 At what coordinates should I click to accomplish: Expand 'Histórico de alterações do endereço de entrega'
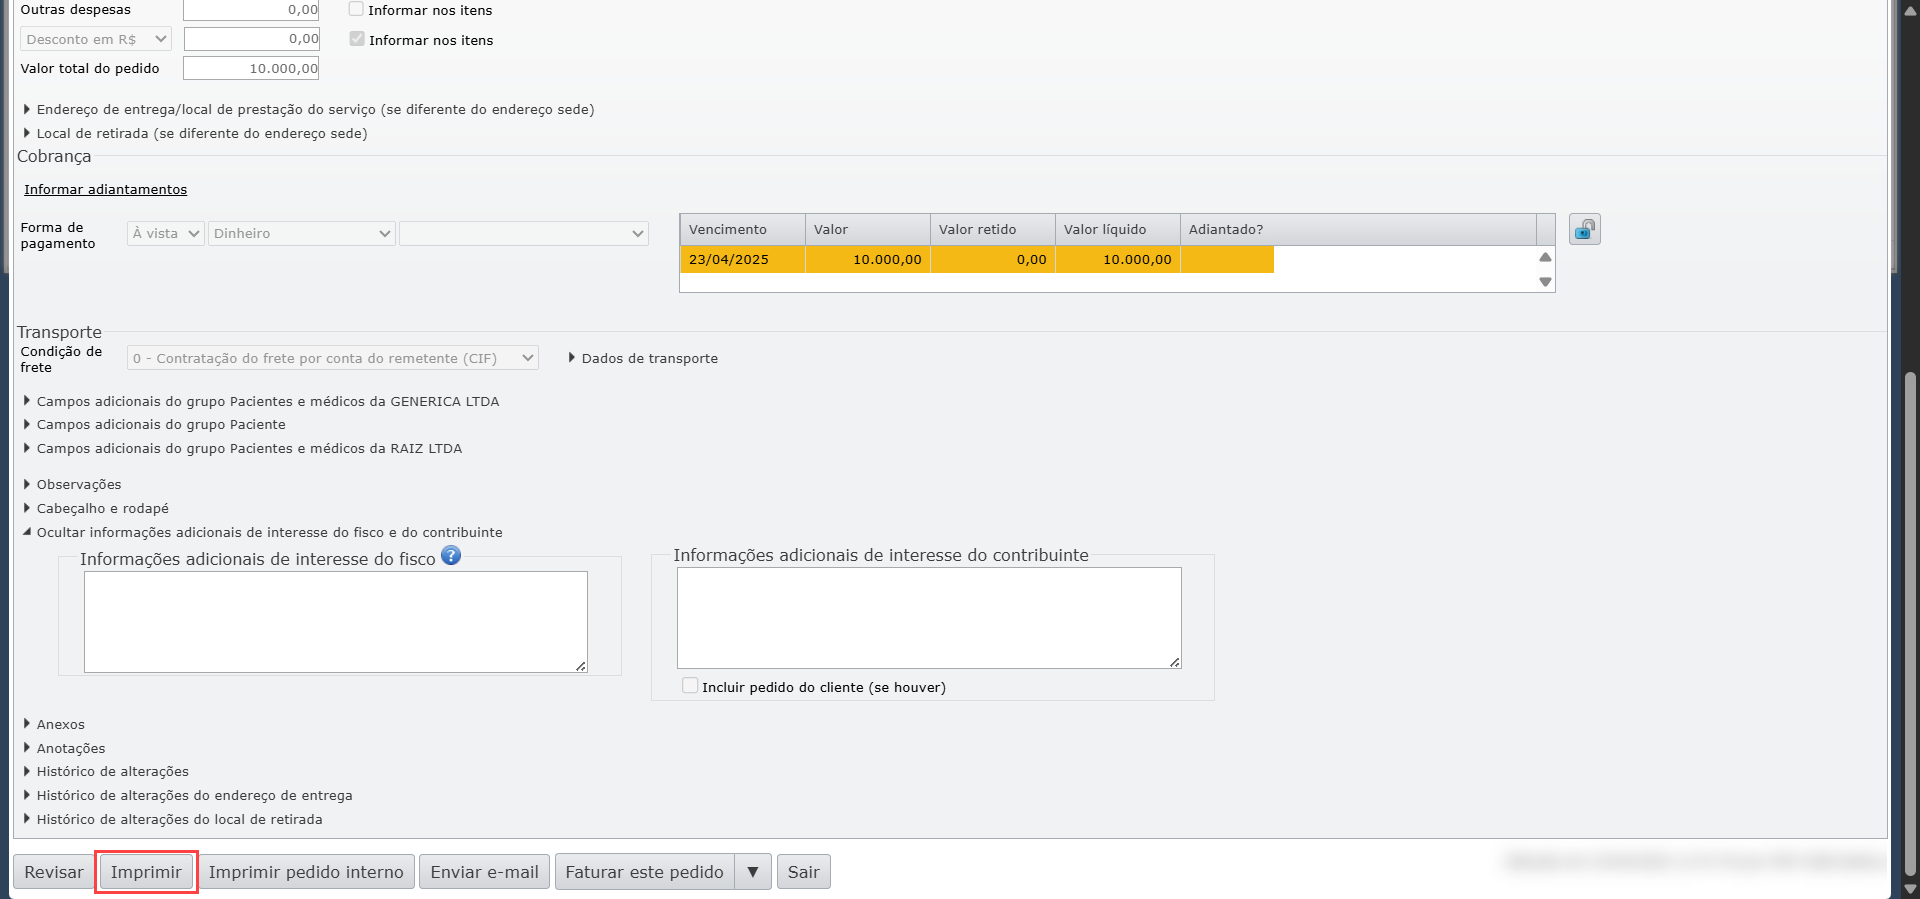(188, 795)
